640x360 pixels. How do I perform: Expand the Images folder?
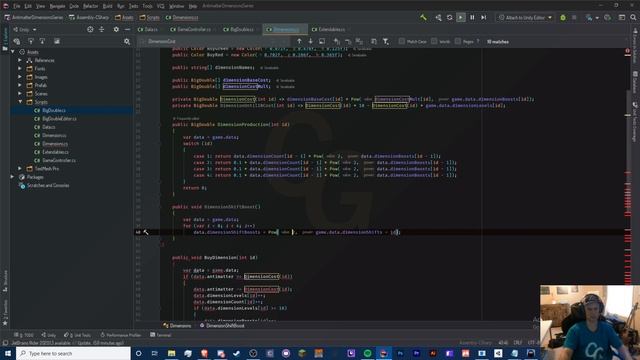(x=20, y=77)
